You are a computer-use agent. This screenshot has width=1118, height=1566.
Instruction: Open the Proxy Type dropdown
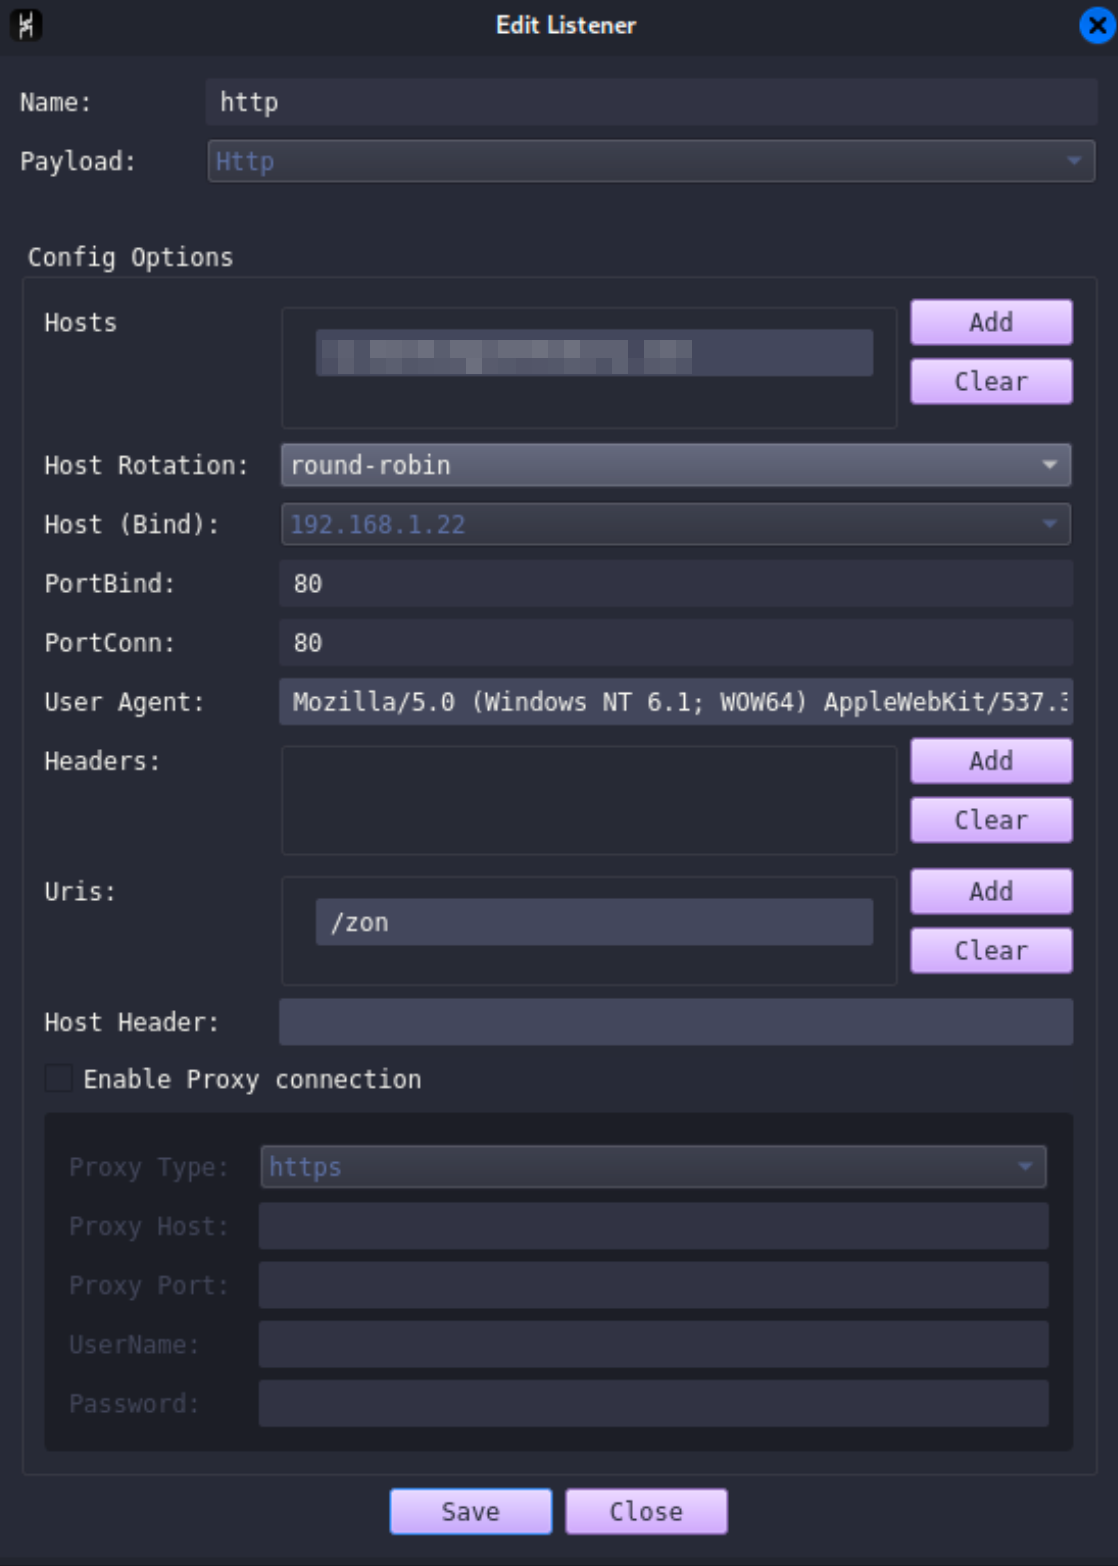tap(653, 1167)
